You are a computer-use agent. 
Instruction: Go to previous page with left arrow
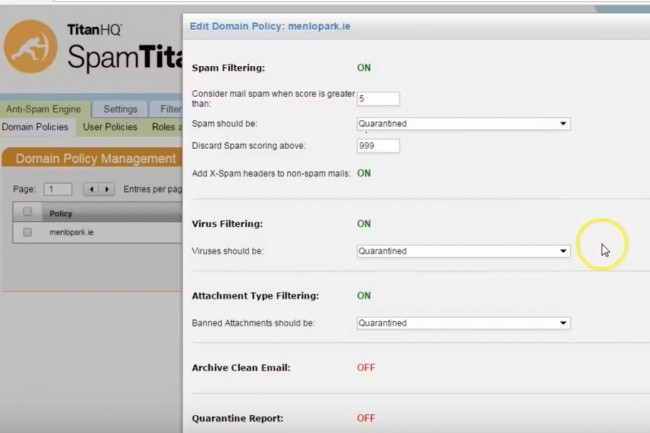(x=91, y=189)
